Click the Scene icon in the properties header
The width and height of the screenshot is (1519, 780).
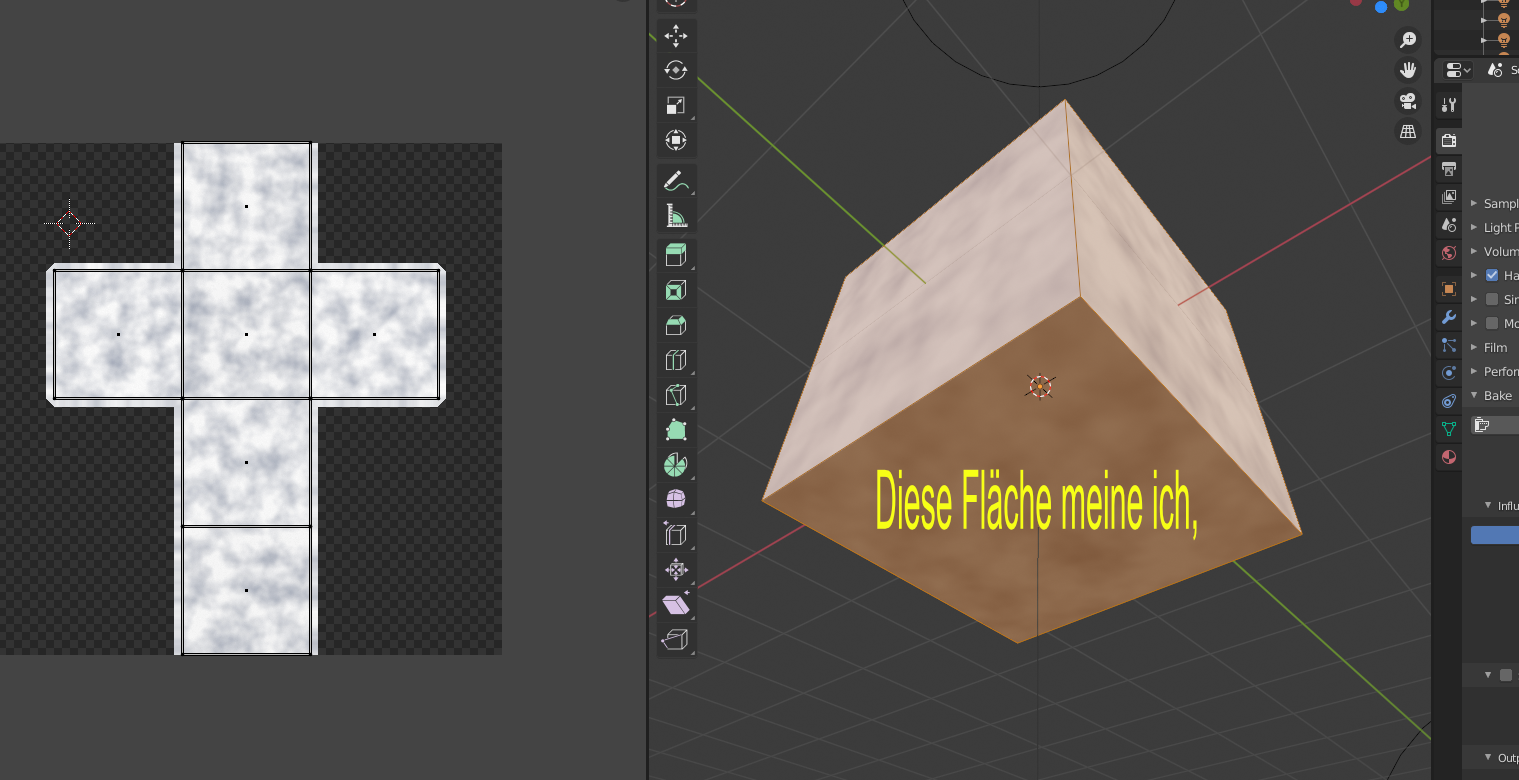(1495, 70)
